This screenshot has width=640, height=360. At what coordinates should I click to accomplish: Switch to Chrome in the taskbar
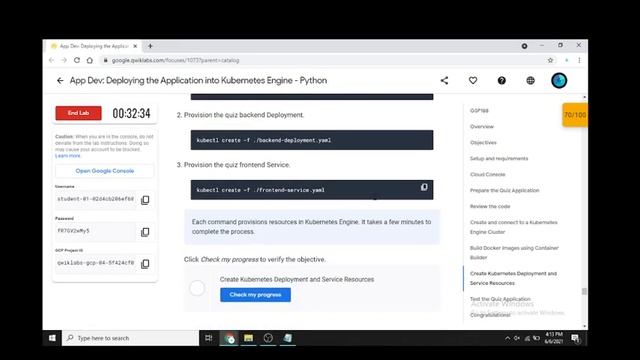pos(229,338)
